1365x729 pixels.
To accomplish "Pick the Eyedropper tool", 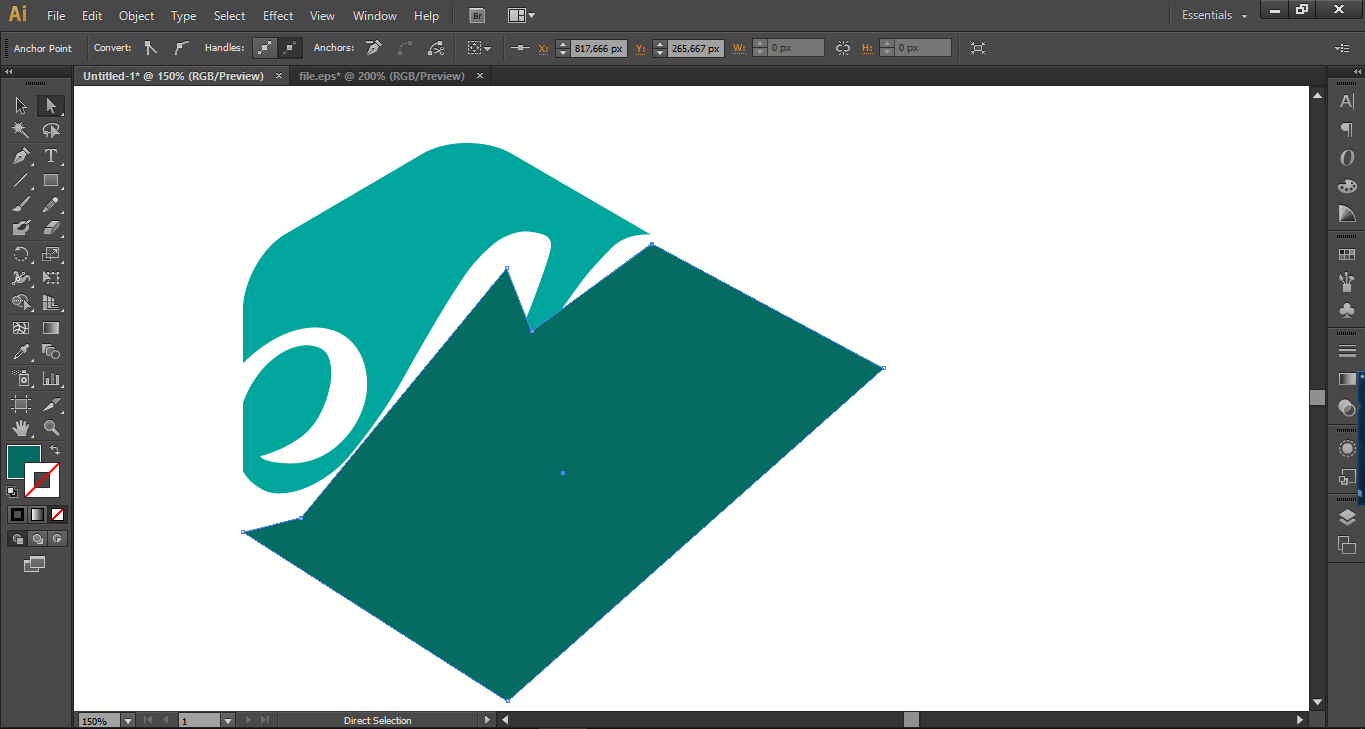I will 21,352.
